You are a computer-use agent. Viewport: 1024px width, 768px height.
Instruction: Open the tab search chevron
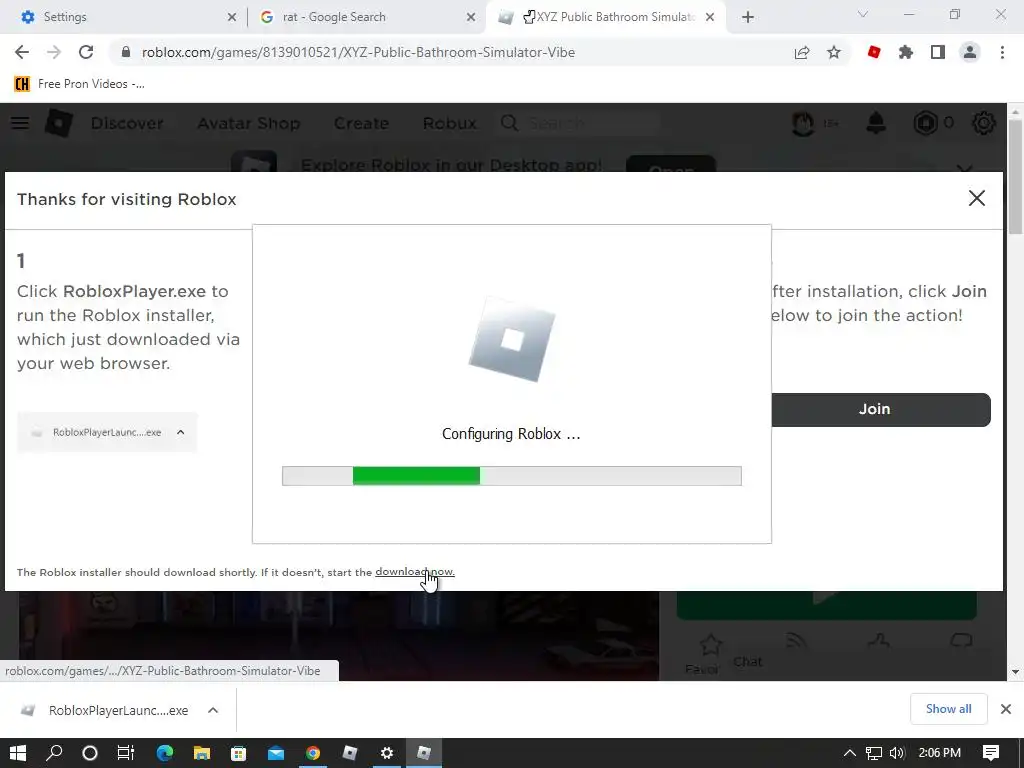pyautogui.click(x=863, y=14)
